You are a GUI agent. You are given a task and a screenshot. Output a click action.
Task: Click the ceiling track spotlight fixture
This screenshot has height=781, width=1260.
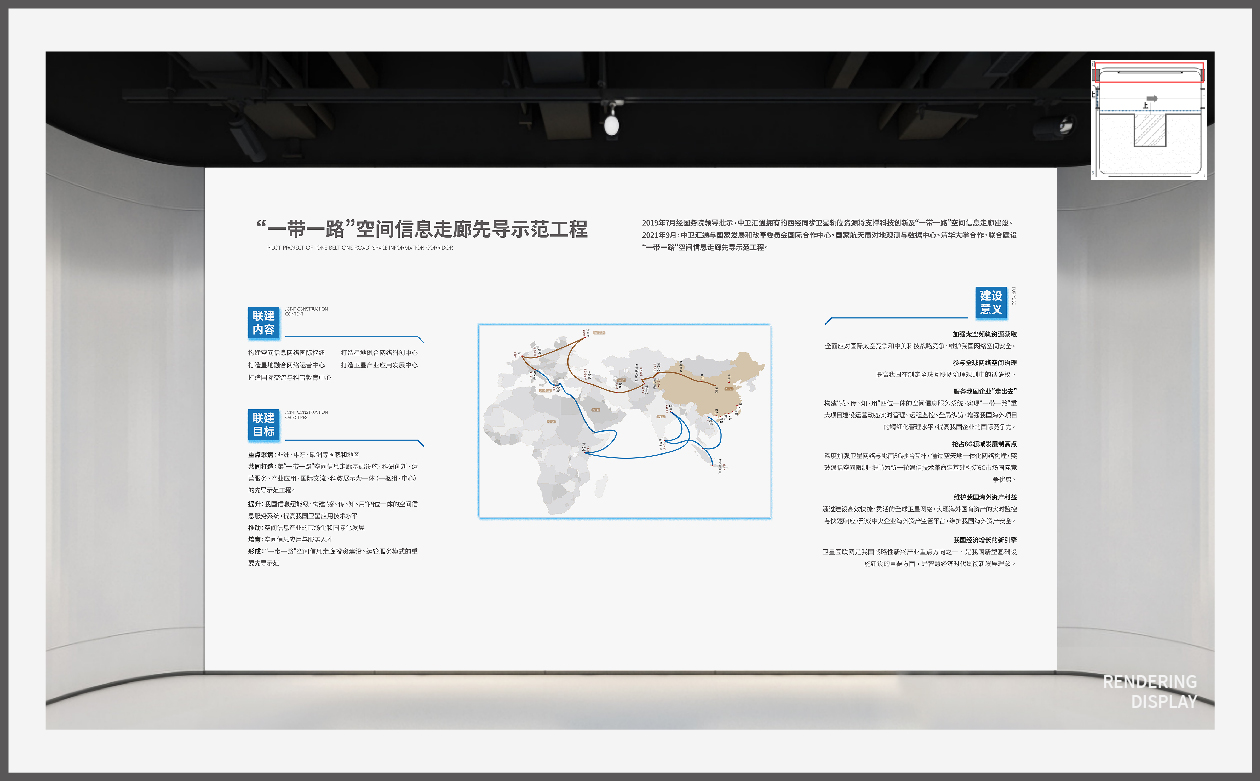(611, 120)
